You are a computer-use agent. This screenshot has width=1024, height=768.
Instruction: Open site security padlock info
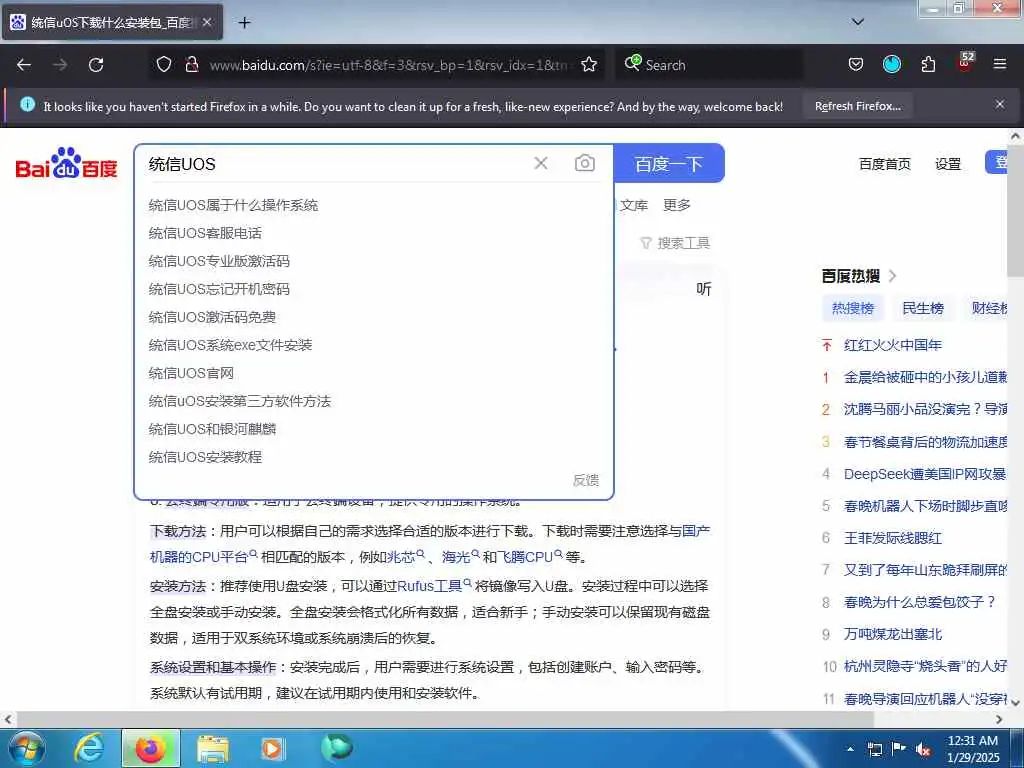click(191, 64)
